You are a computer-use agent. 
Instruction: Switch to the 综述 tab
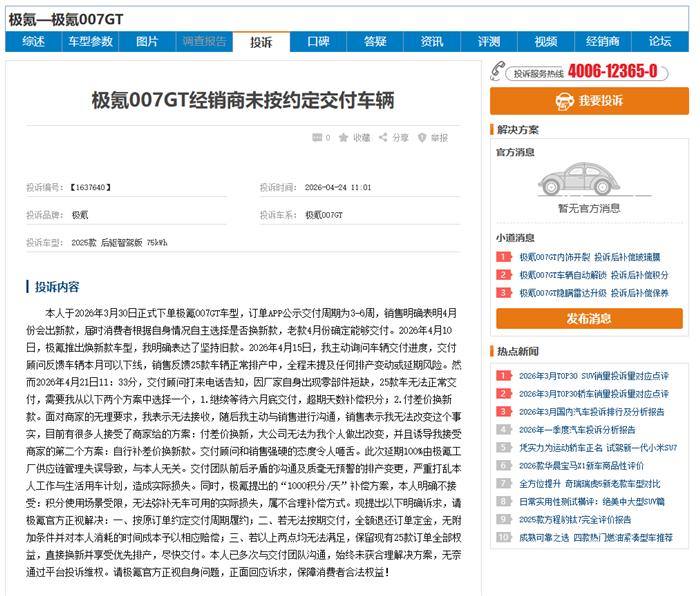(x=33, y=42)
